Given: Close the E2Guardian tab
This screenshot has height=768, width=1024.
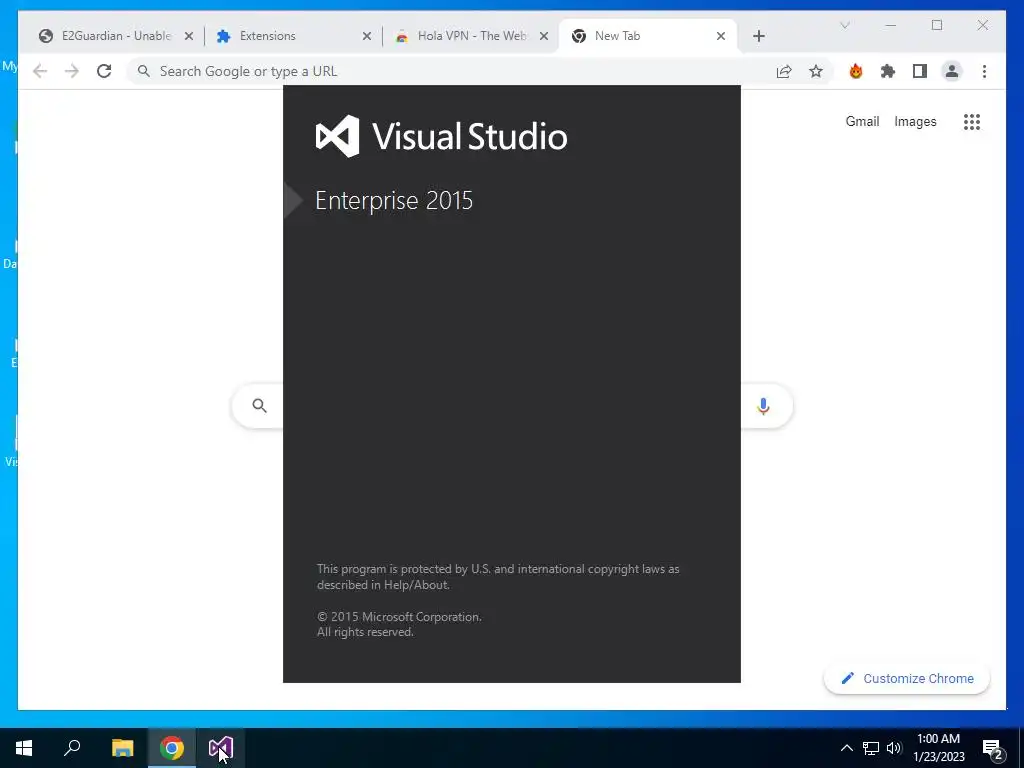Looking at the screenshot, I should tap(189, 36).
